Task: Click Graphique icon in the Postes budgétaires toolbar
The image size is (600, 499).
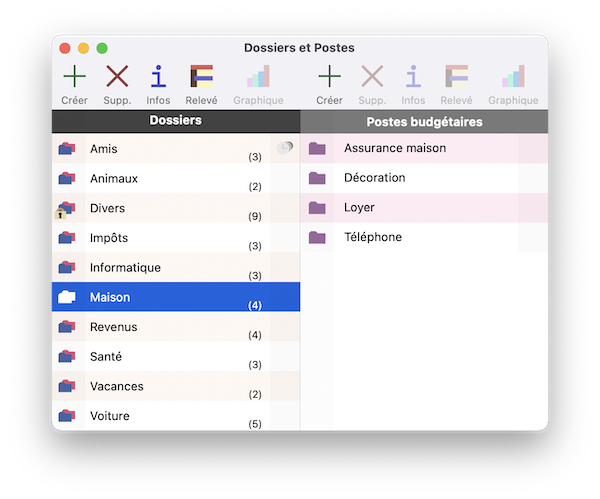Action: point(513,76)
